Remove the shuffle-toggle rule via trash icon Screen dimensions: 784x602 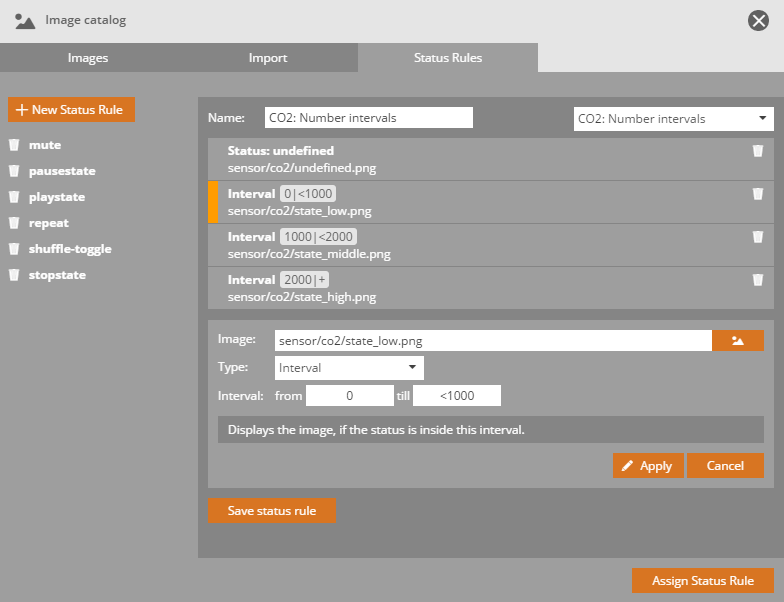14,249
